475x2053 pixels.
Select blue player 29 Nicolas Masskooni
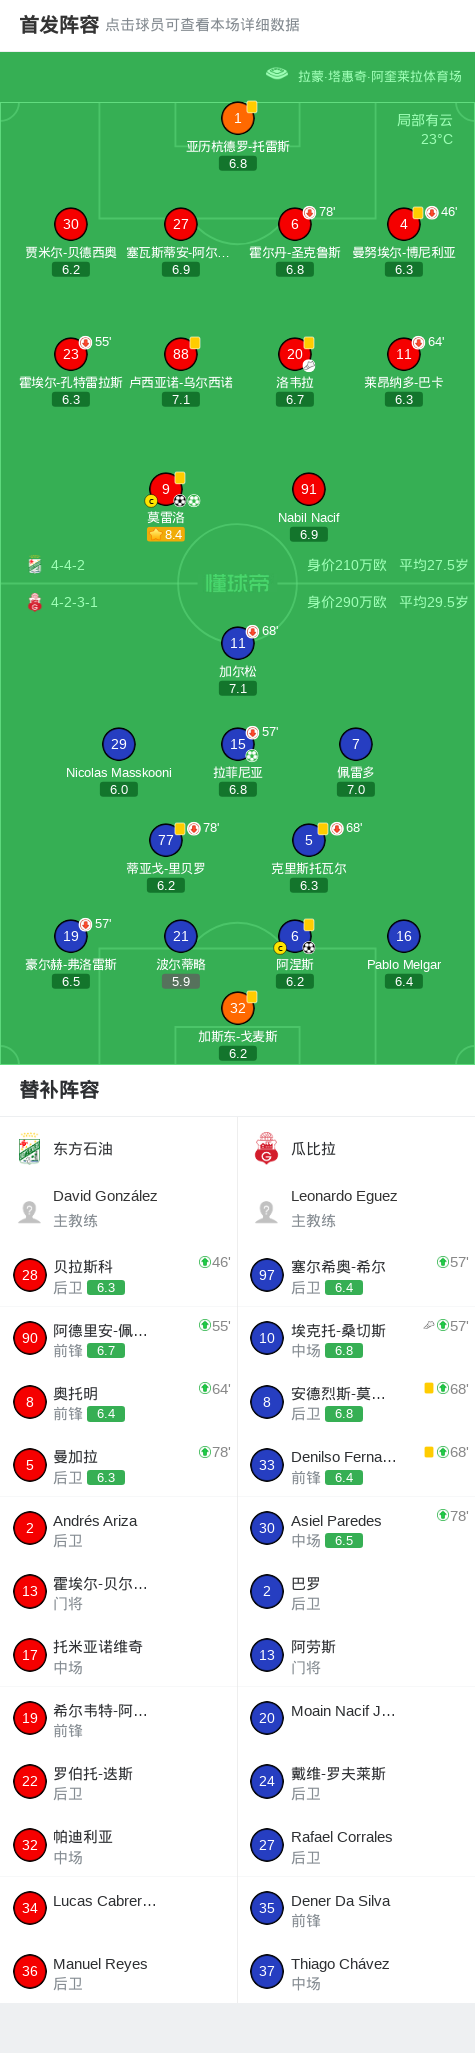[119, 744]
